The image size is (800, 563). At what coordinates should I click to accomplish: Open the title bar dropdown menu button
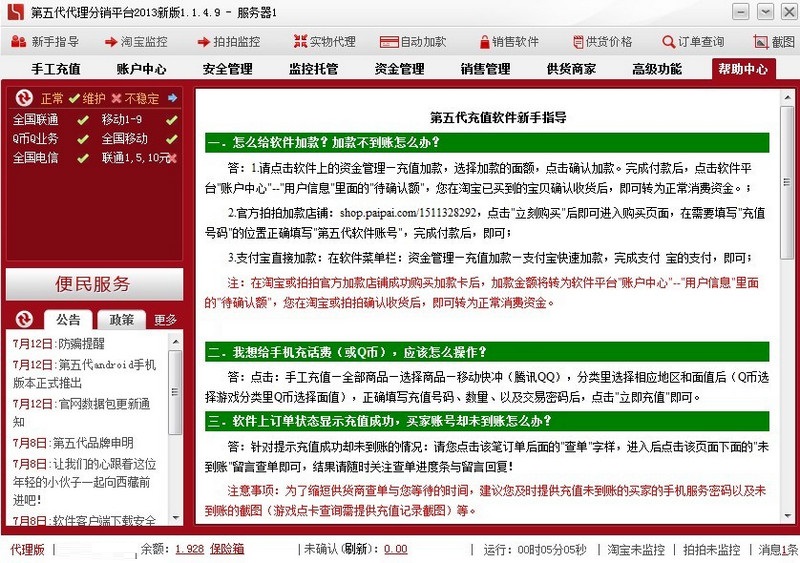(765, 11)
